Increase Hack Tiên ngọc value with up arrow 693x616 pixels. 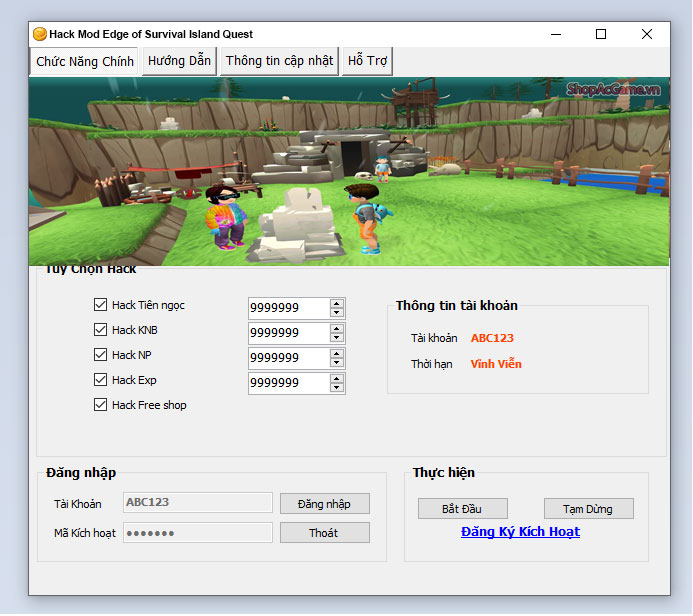coord(337,304)
